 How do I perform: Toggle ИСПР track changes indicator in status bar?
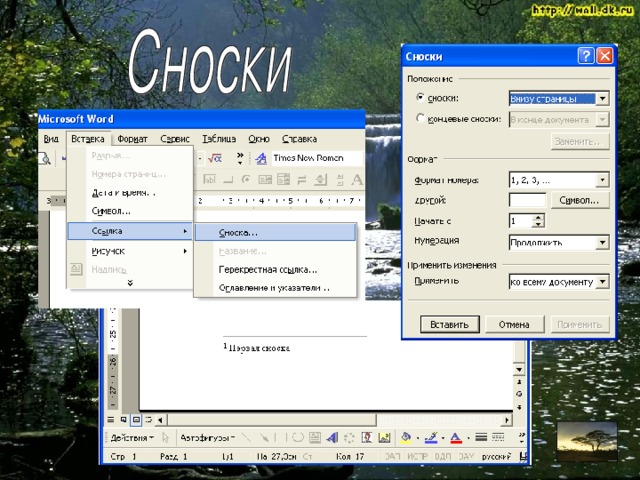(x=417, y=456)
